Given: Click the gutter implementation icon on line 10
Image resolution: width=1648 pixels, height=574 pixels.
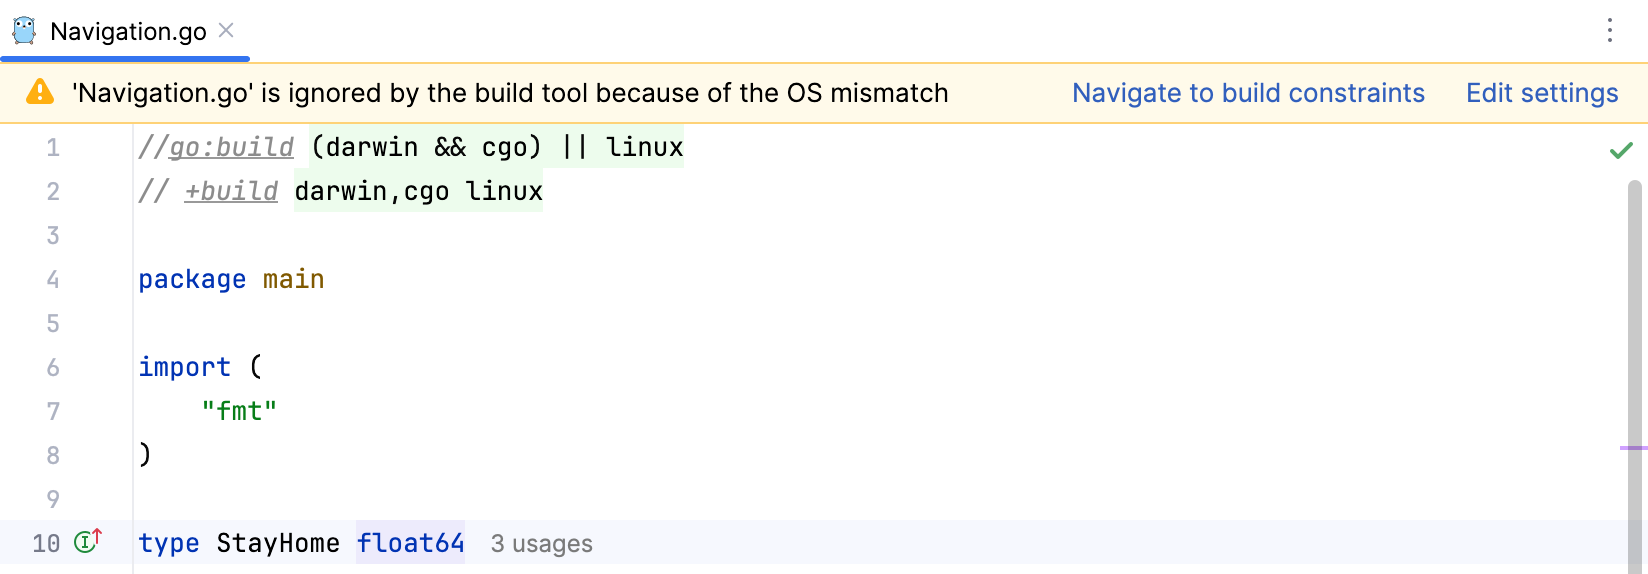Looking at the screenshot, I should (88, 542).
